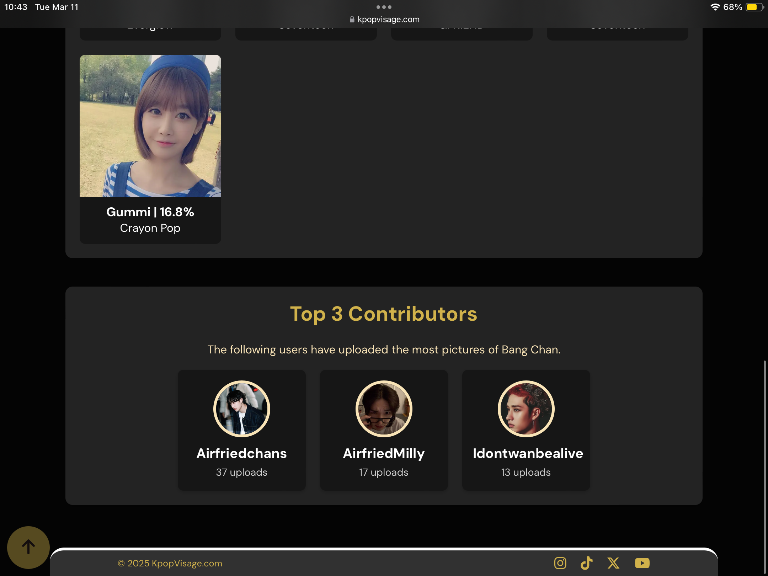
Task: Open Airfriedchans profile avatar
Action: coord(241,408)
